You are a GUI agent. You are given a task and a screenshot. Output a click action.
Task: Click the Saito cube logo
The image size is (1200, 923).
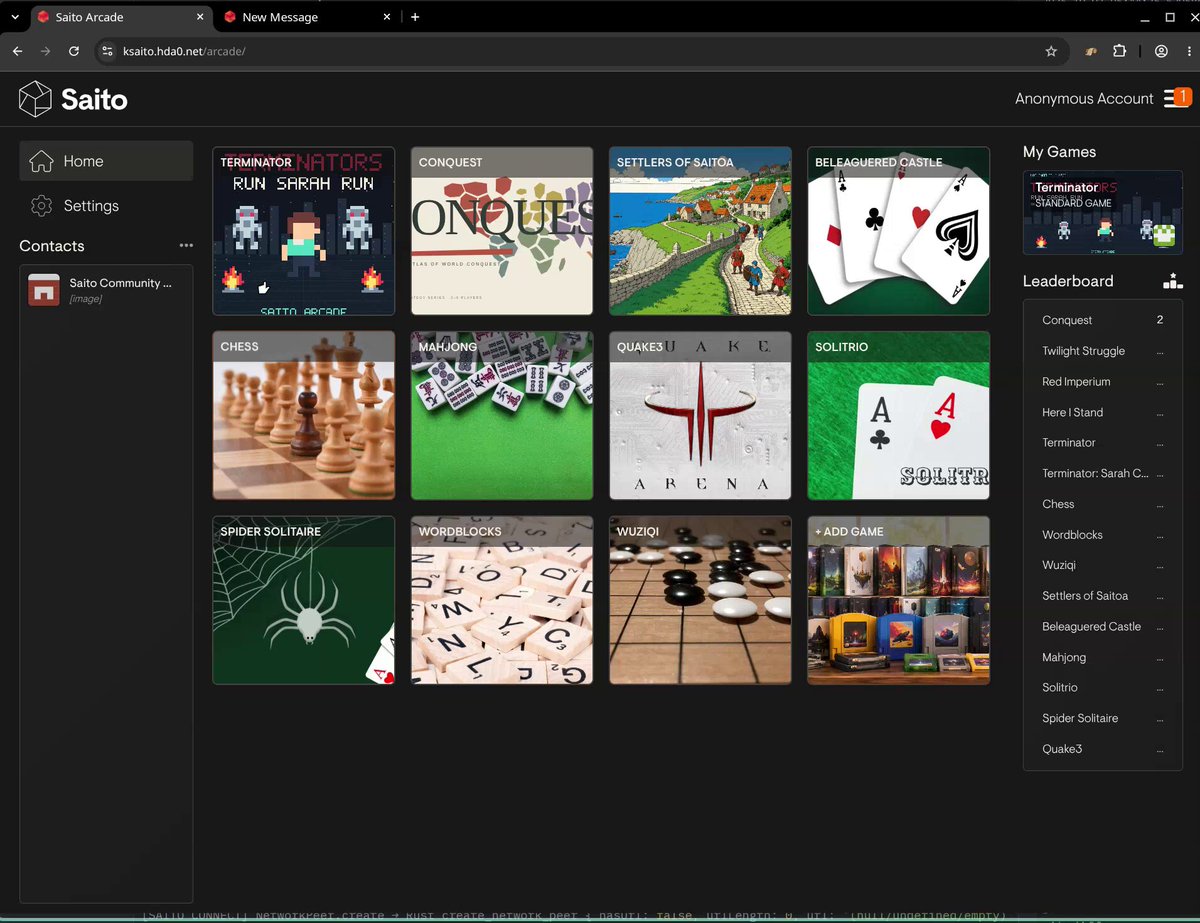point(35,99)
